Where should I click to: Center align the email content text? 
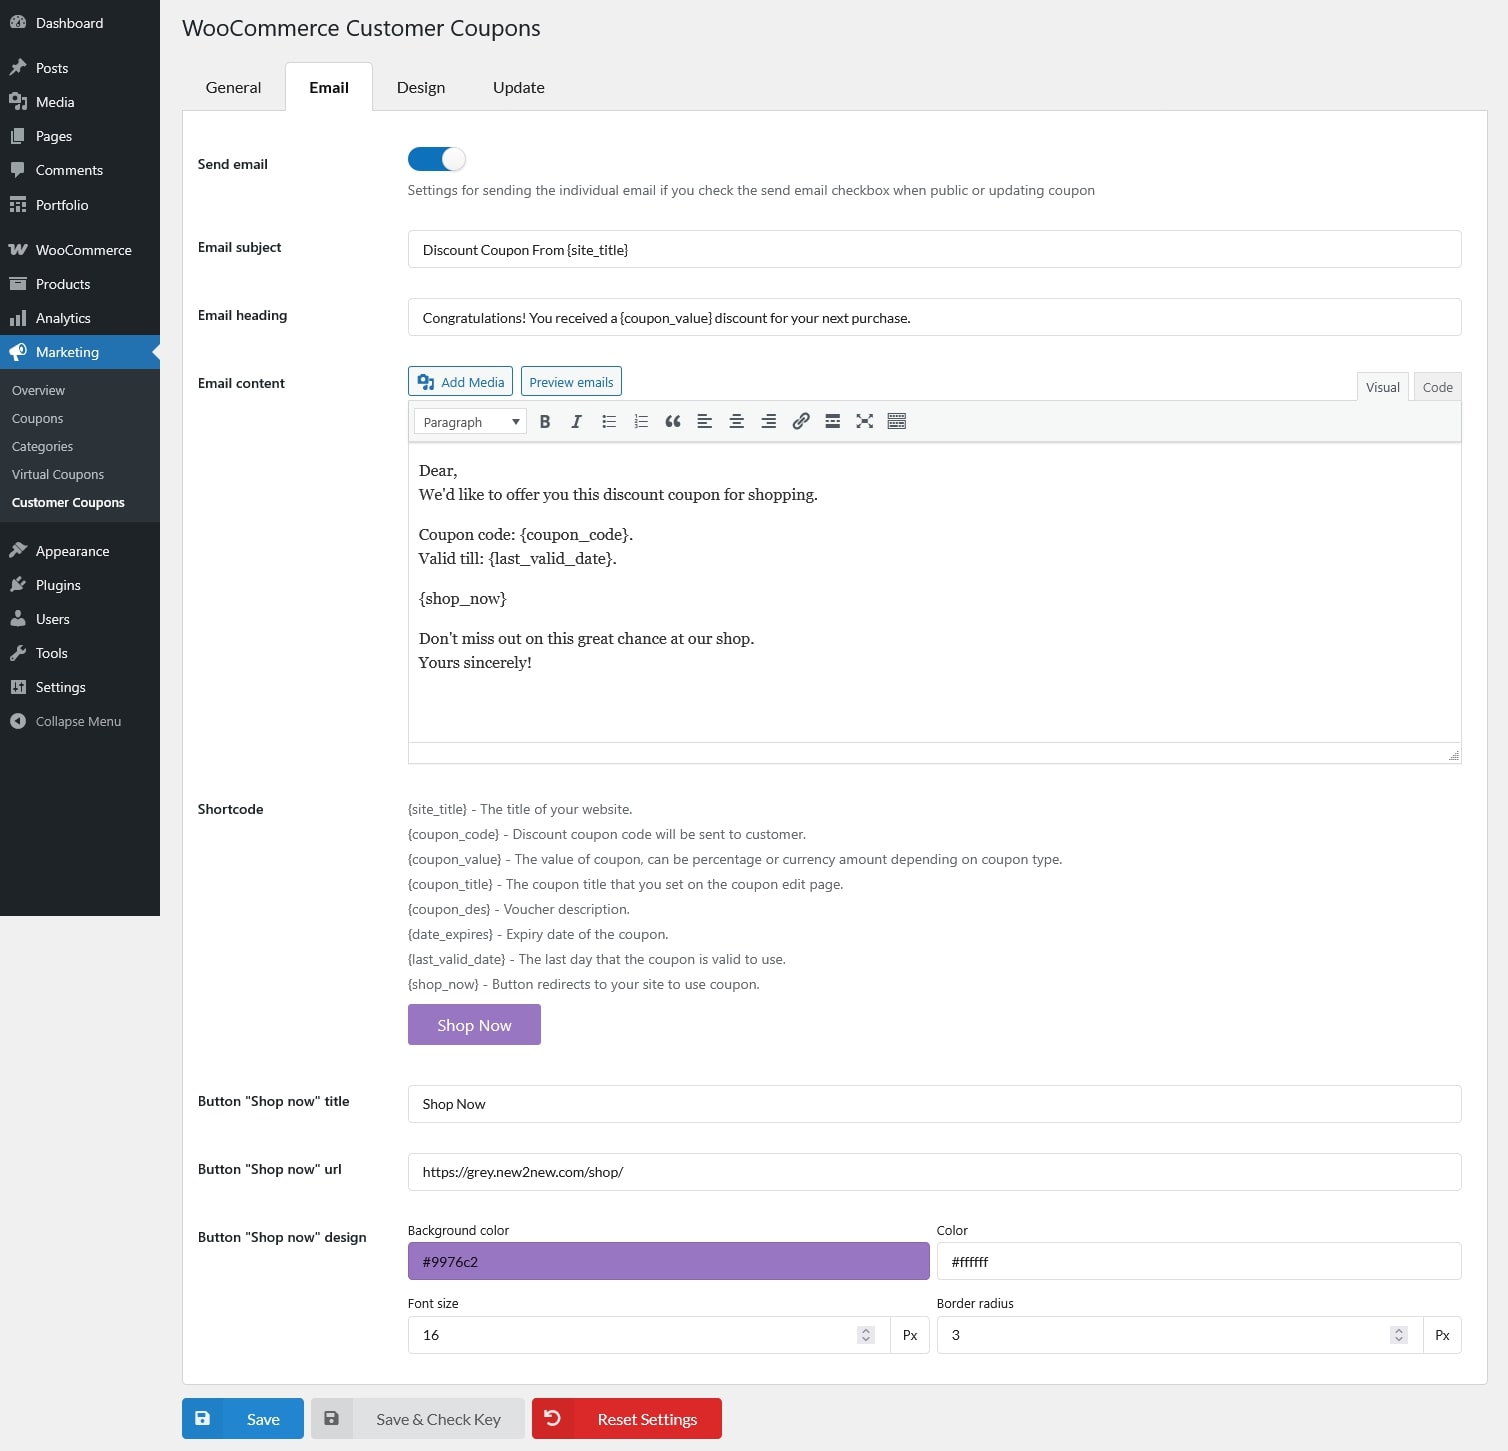[737, 422]
